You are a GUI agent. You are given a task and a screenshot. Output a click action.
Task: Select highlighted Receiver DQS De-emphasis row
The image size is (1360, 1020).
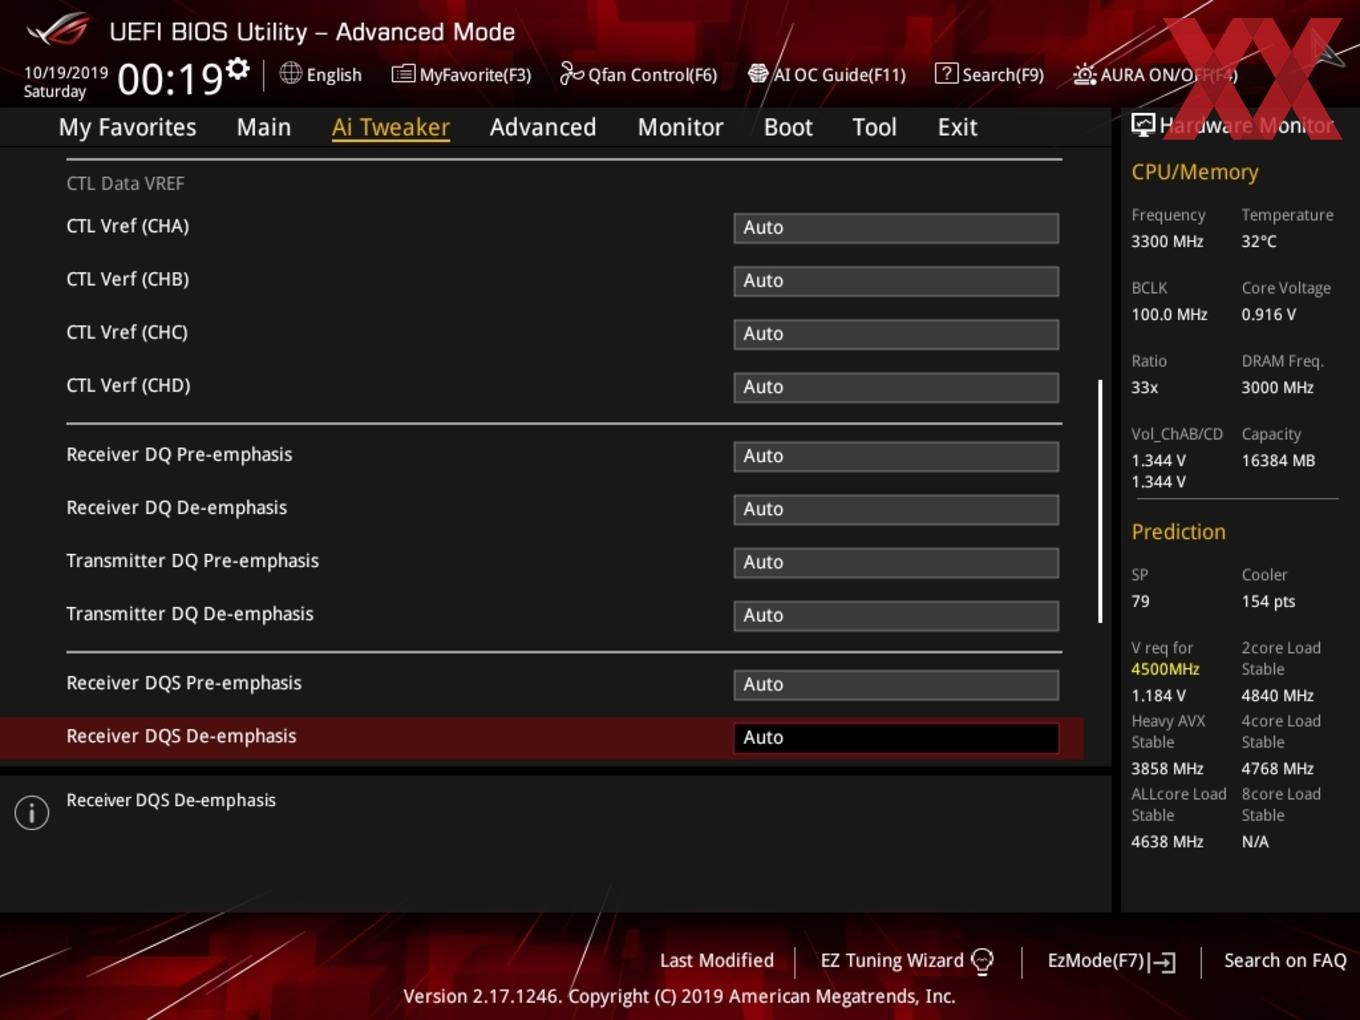click(542, 737)
